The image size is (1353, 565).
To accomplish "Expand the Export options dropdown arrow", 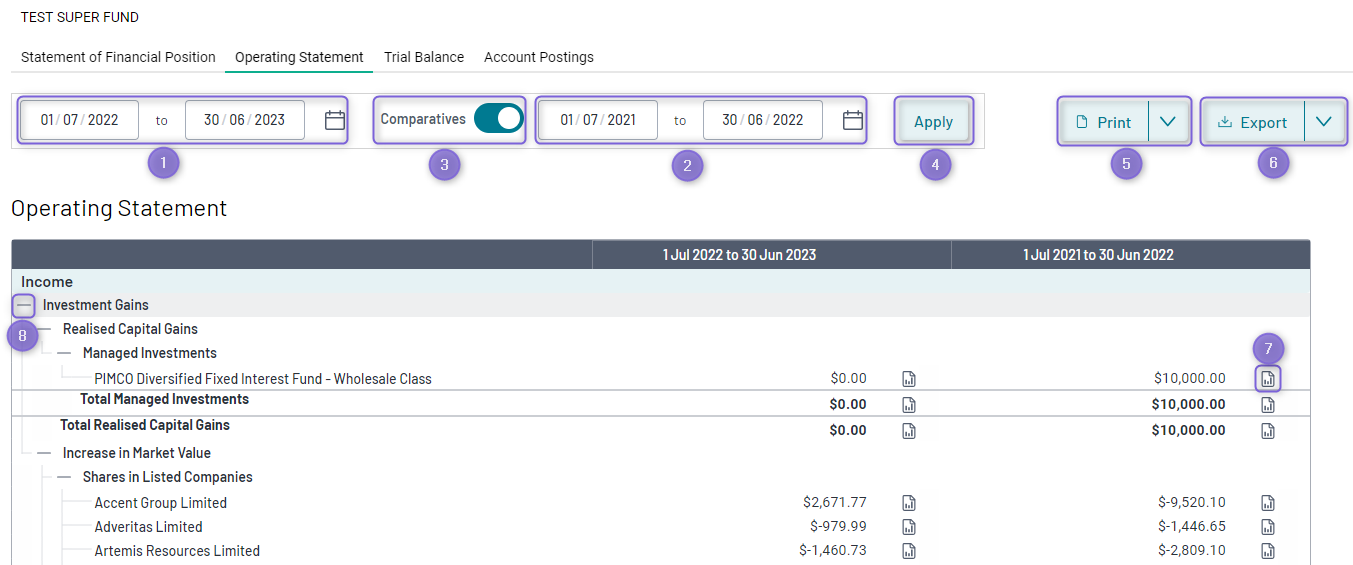I will pyautogui.click(x=1324, y=122).
